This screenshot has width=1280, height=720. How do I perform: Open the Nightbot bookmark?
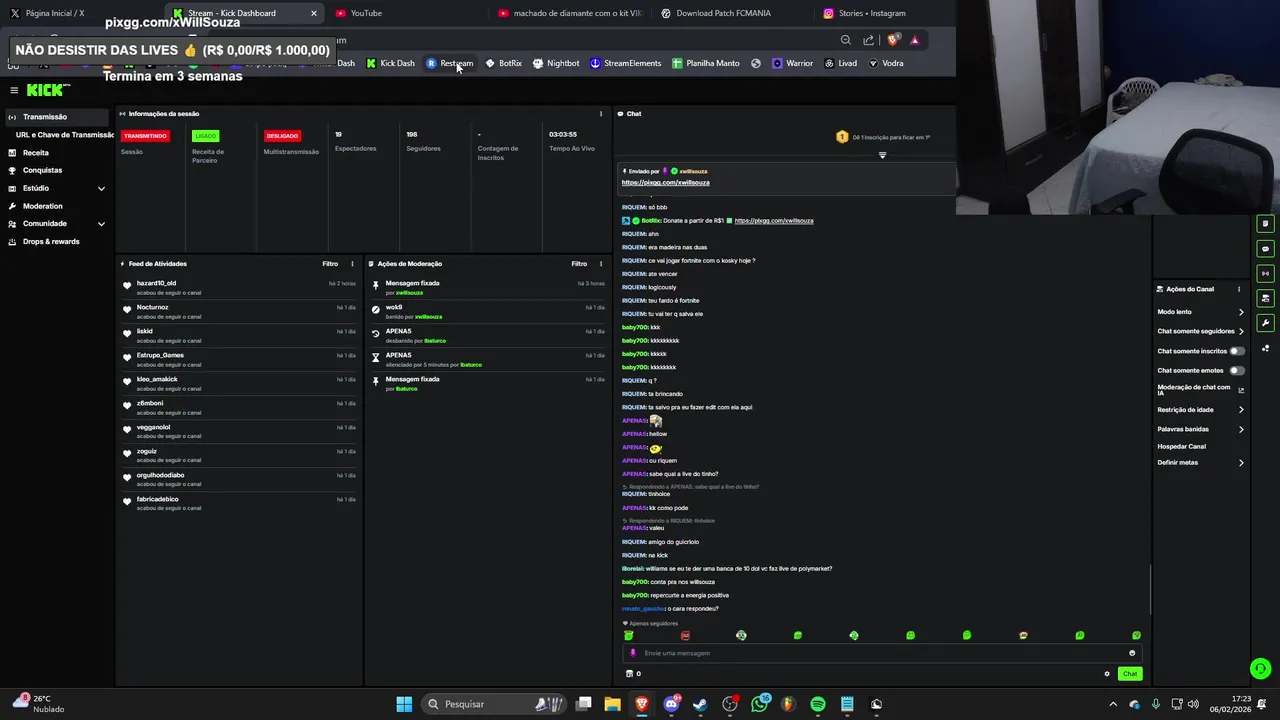point(556,63)
